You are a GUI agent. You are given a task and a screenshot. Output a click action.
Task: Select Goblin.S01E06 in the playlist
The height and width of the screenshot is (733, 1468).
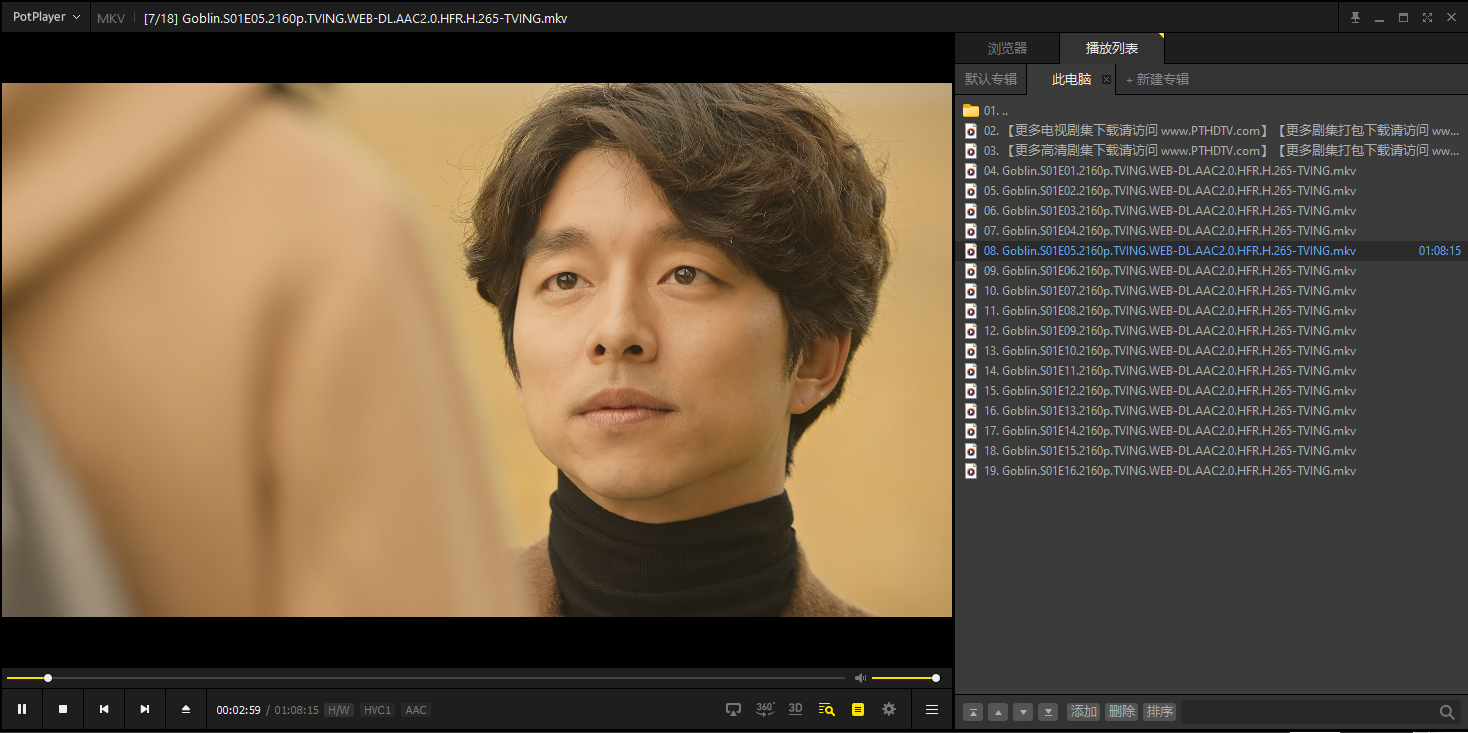coord(1211,270)
